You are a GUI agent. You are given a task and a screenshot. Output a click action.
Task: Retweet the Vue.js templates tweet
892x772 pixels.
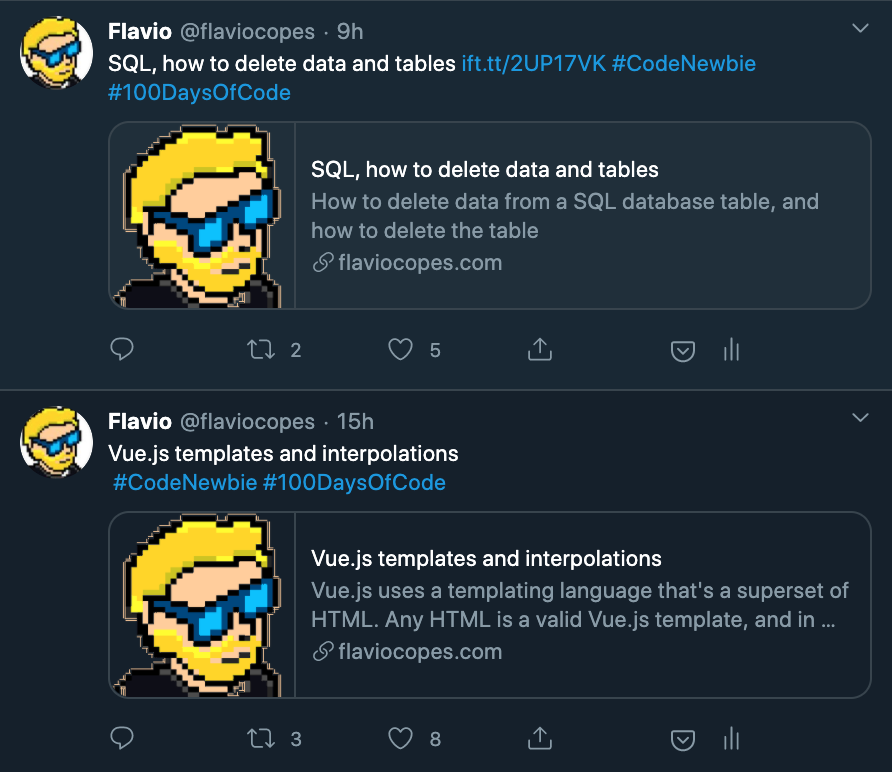(x=259, y=738)
